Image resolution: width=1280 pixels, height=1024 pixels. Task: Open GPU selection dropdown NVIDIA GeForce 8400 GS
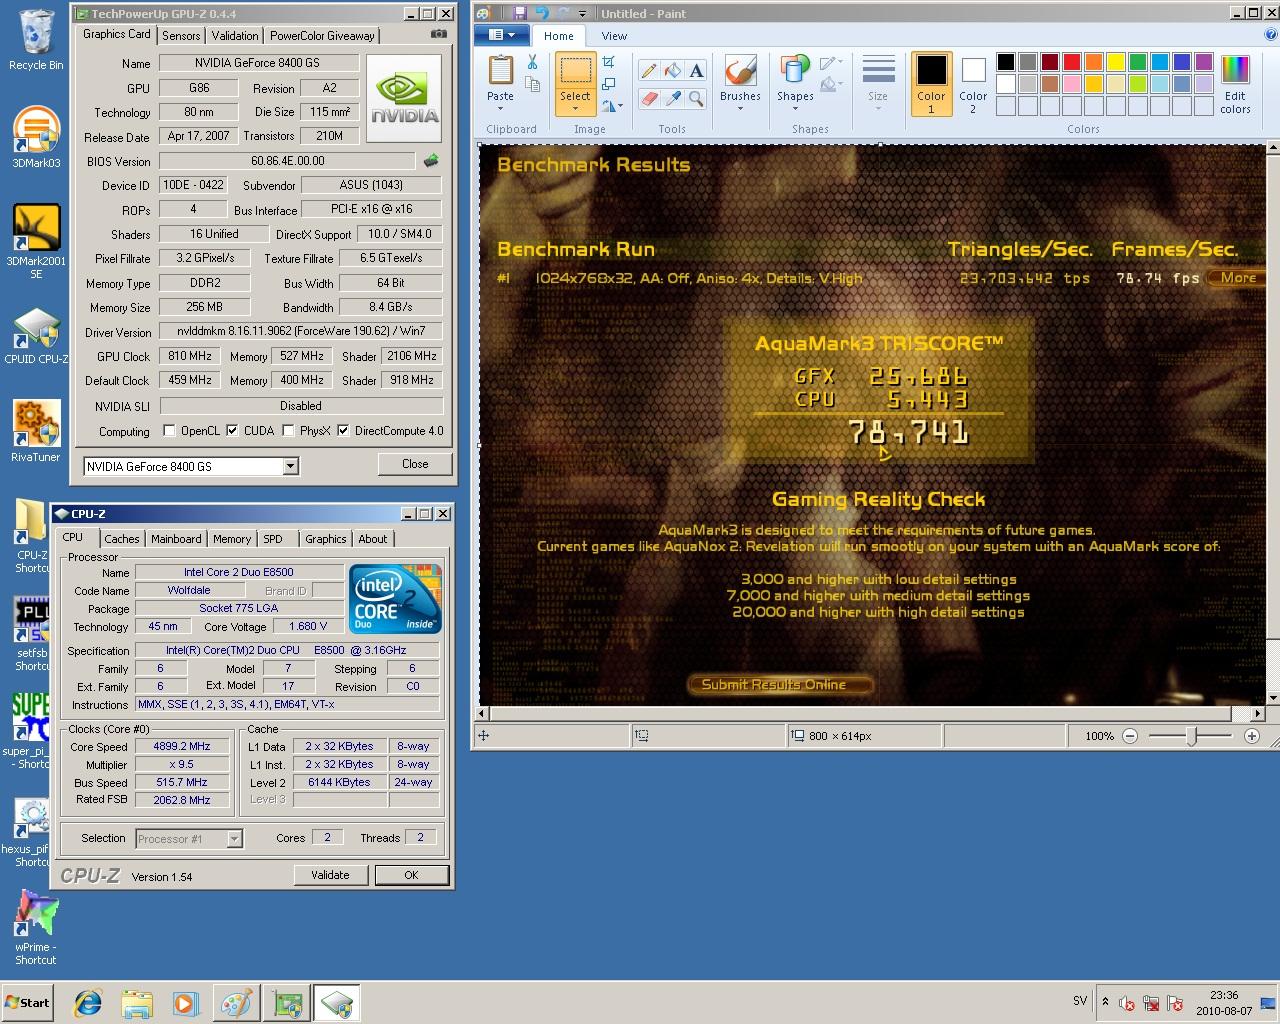tap(290, 466)
